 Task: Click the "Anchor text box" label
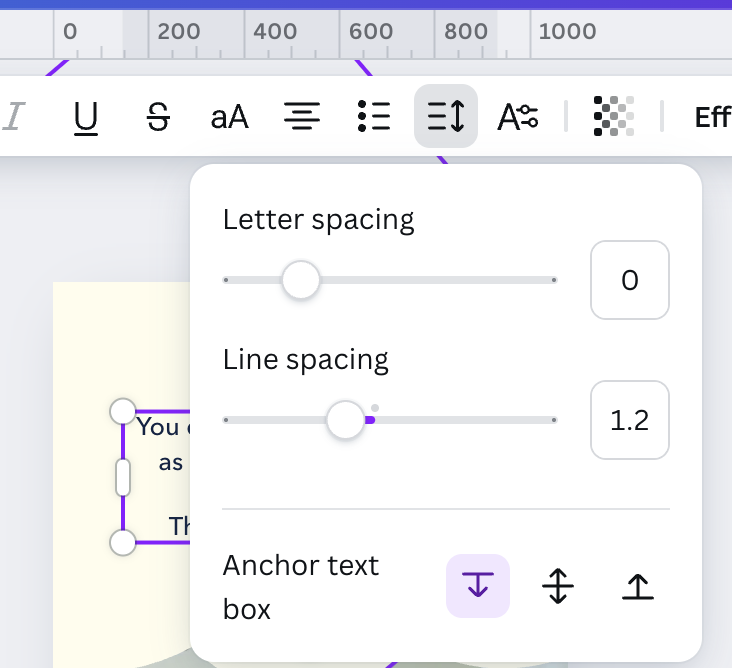(301, 587)
